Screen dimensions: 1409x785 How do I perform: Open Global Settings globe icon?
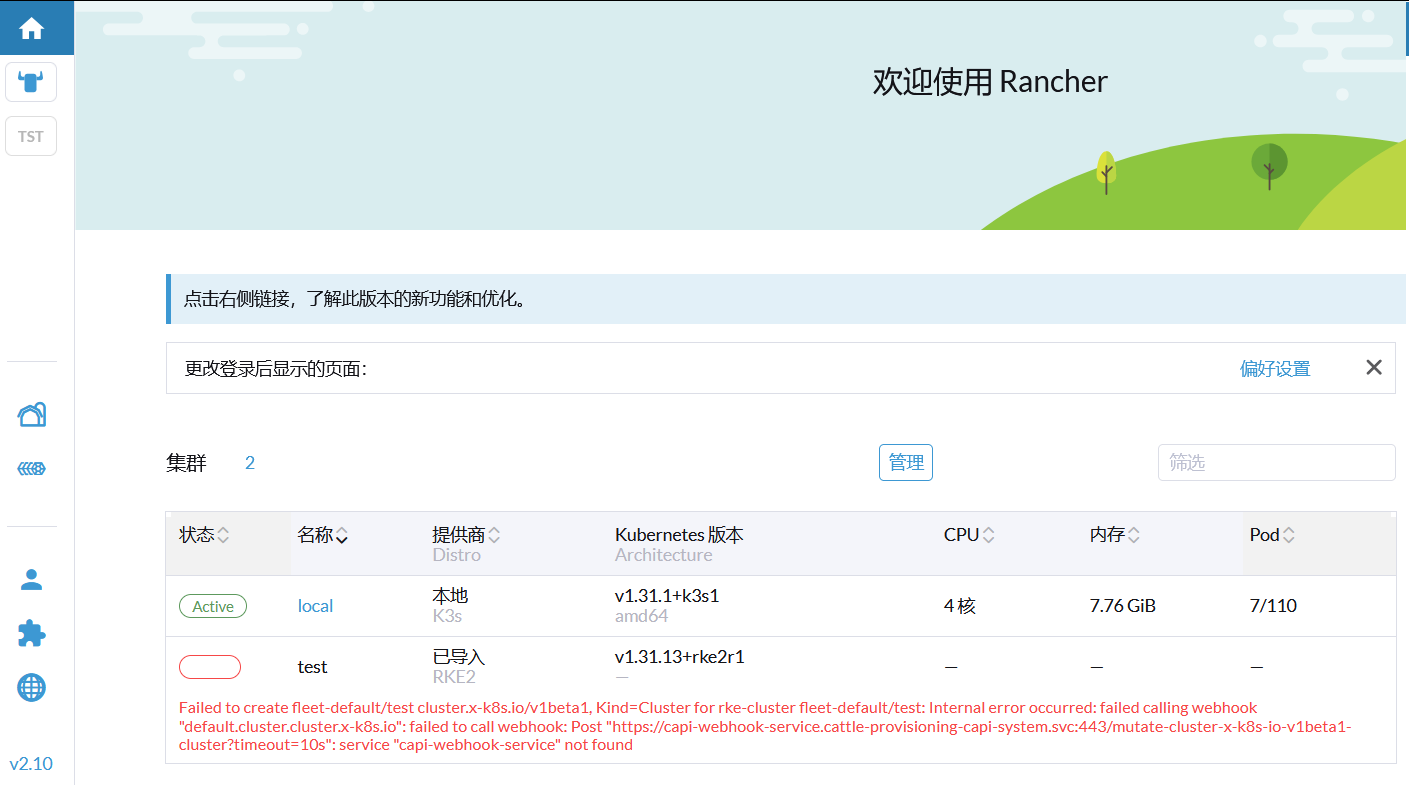pos(32,687)
